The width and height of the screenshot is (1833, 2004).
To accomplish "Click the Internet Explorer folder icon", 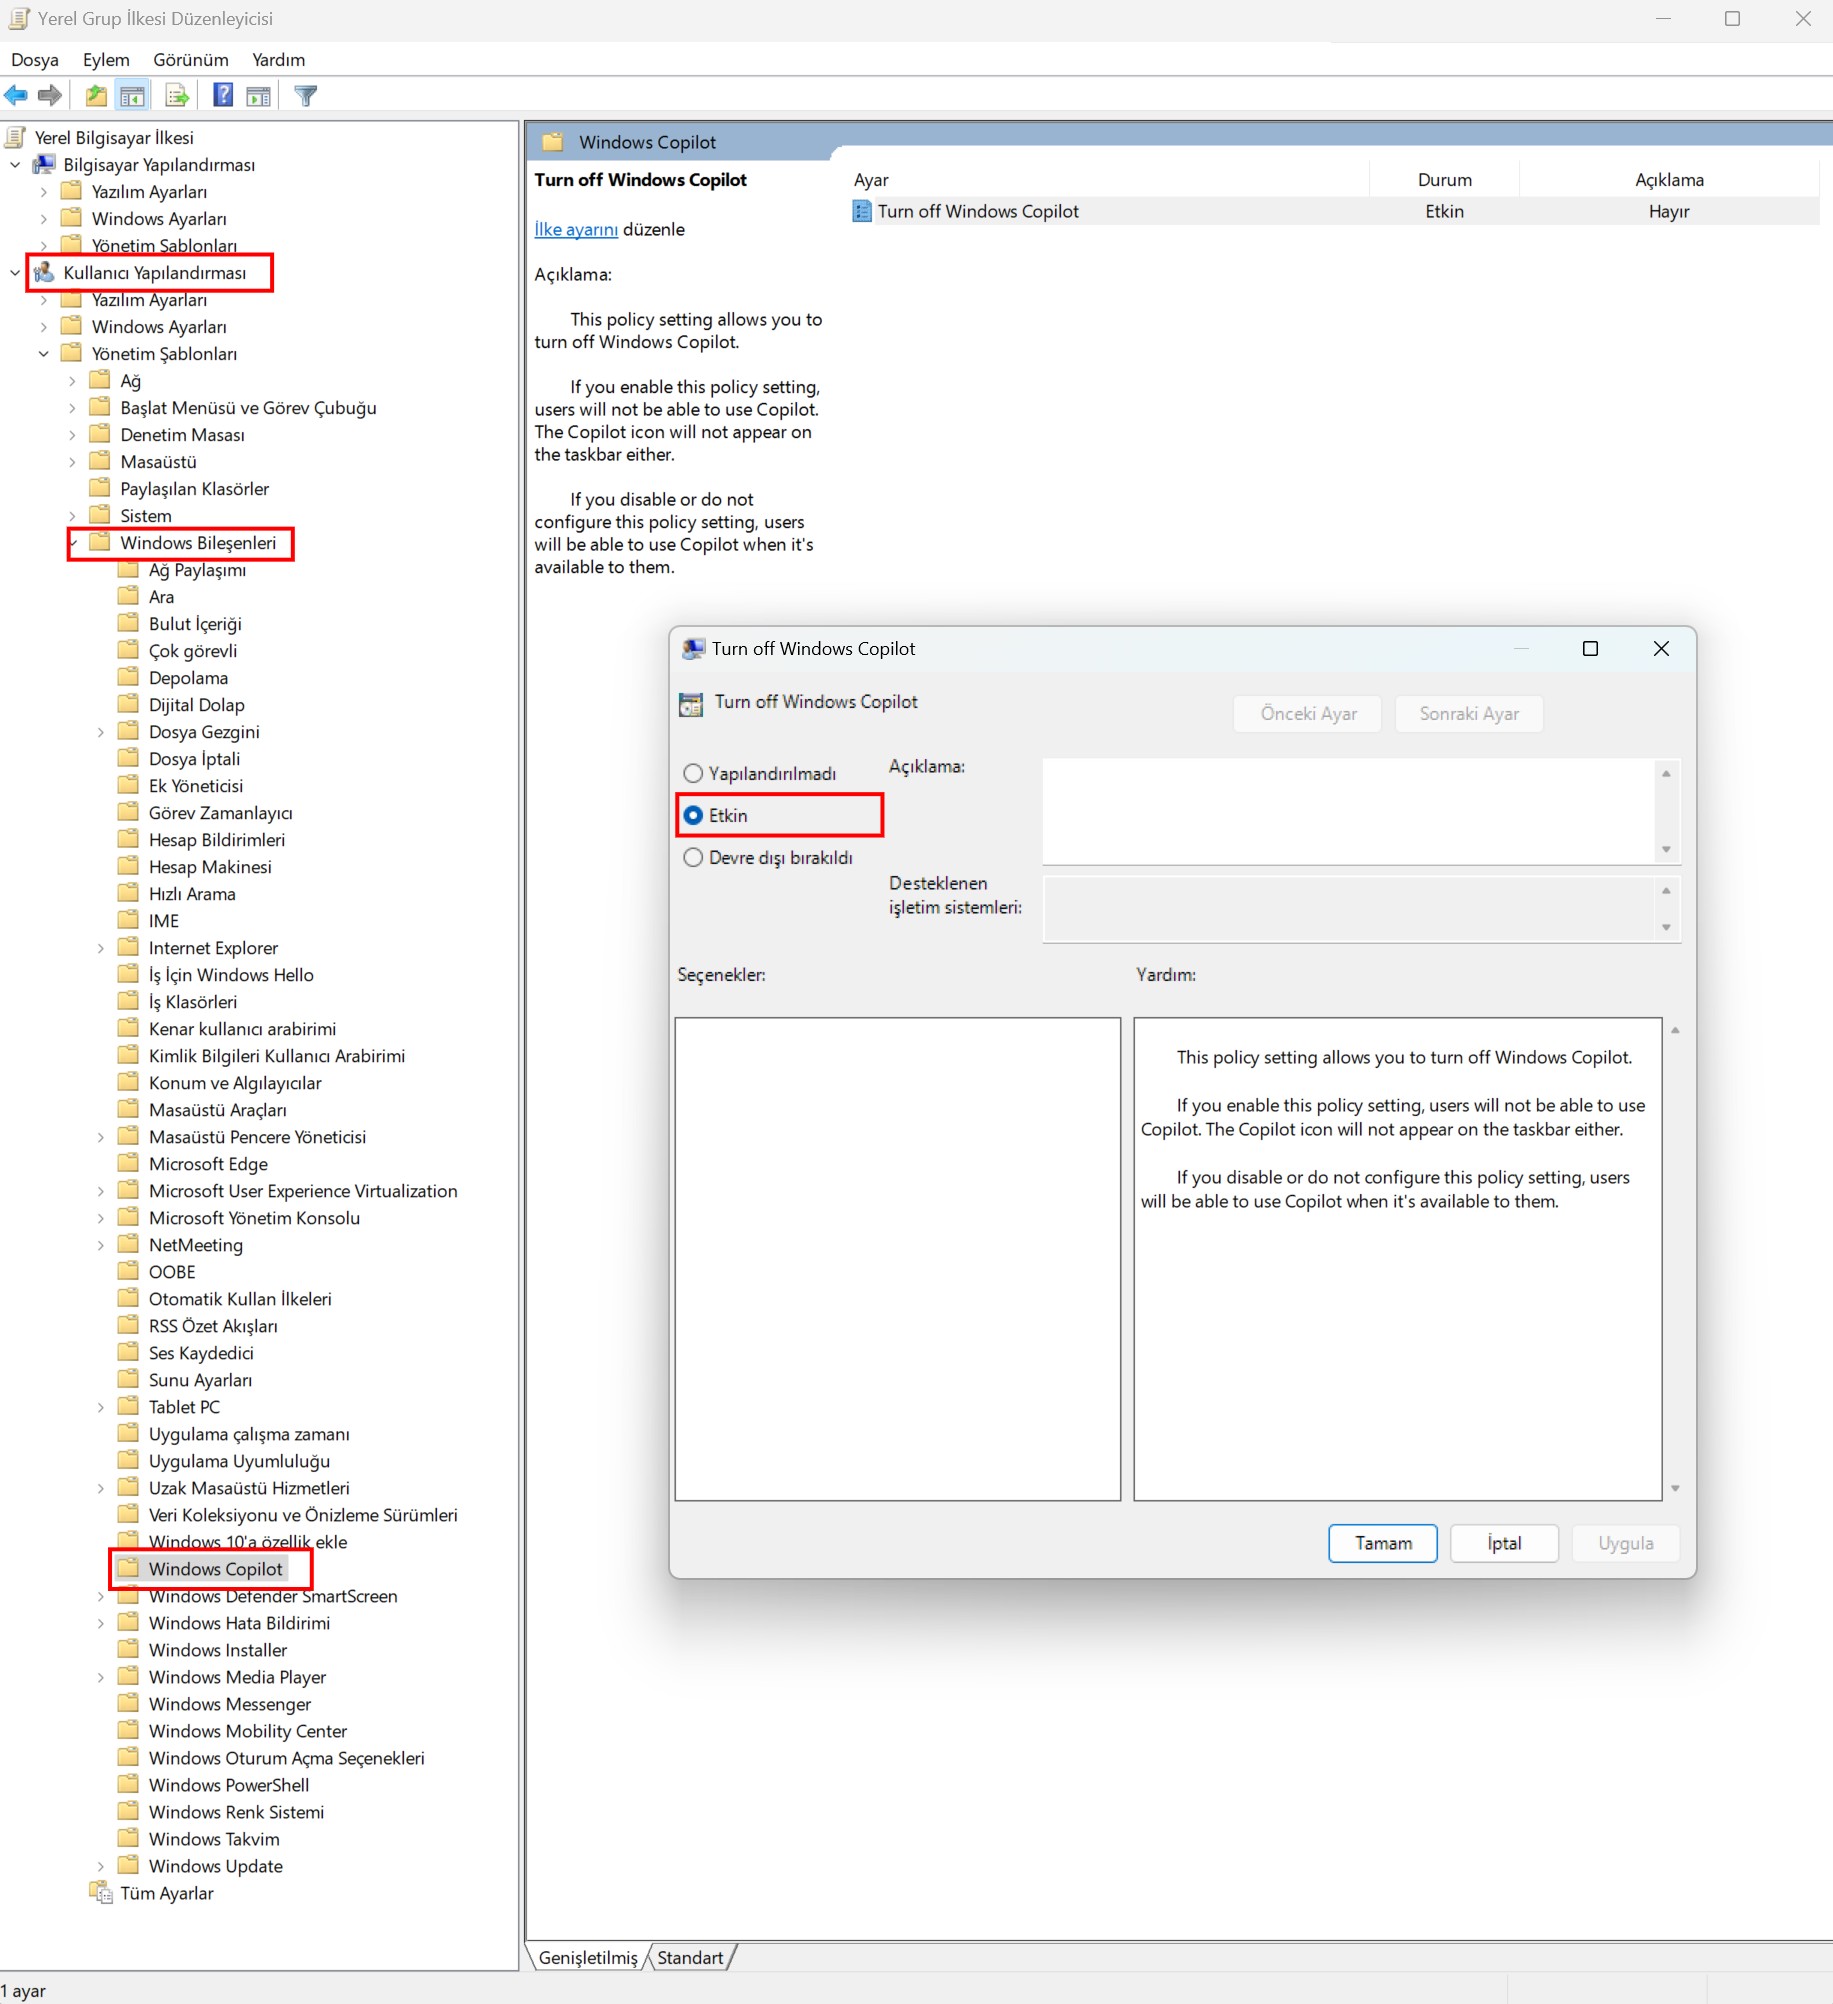I will pyautogui.click(x=128, y=947).
